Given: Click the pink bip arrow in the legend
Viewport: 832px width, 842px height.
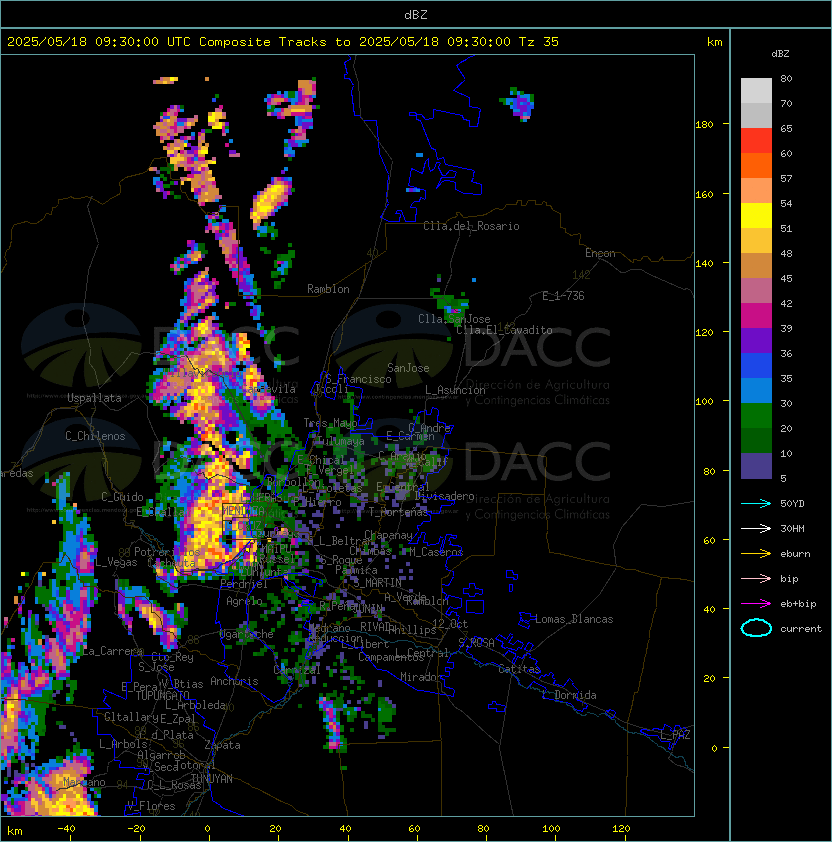Looking at the screenshot, I should (x=756, y=578).
